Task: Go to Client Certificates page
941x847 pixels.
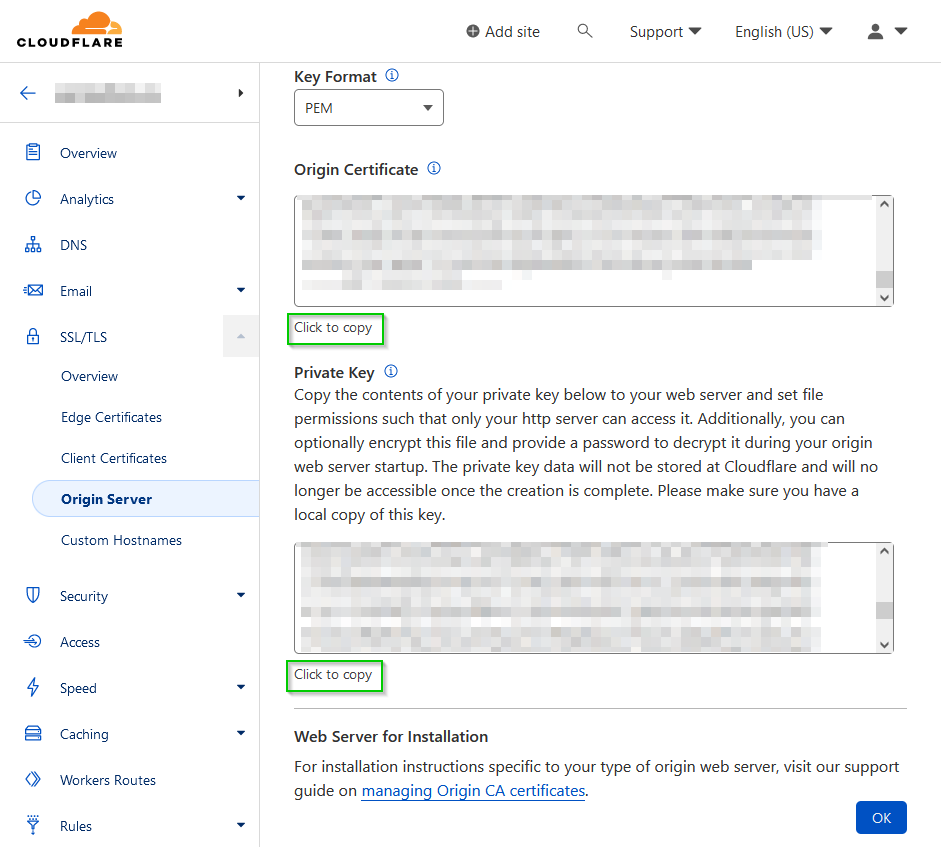Action: click(x=114, y=458)
